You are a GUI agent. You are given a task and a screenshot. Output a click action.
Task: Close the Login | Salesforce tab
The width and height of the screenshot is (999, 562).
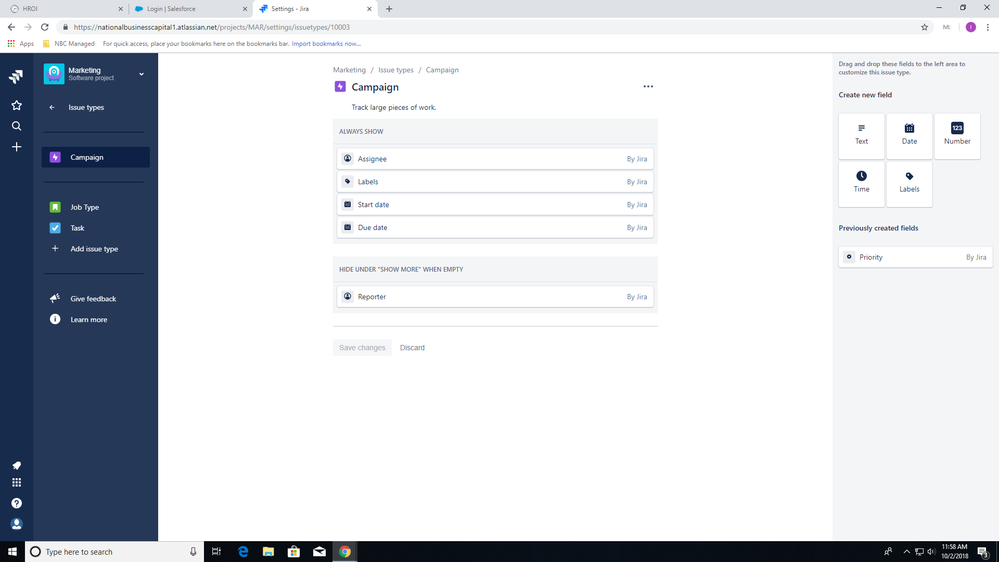(x=245, y=9)
